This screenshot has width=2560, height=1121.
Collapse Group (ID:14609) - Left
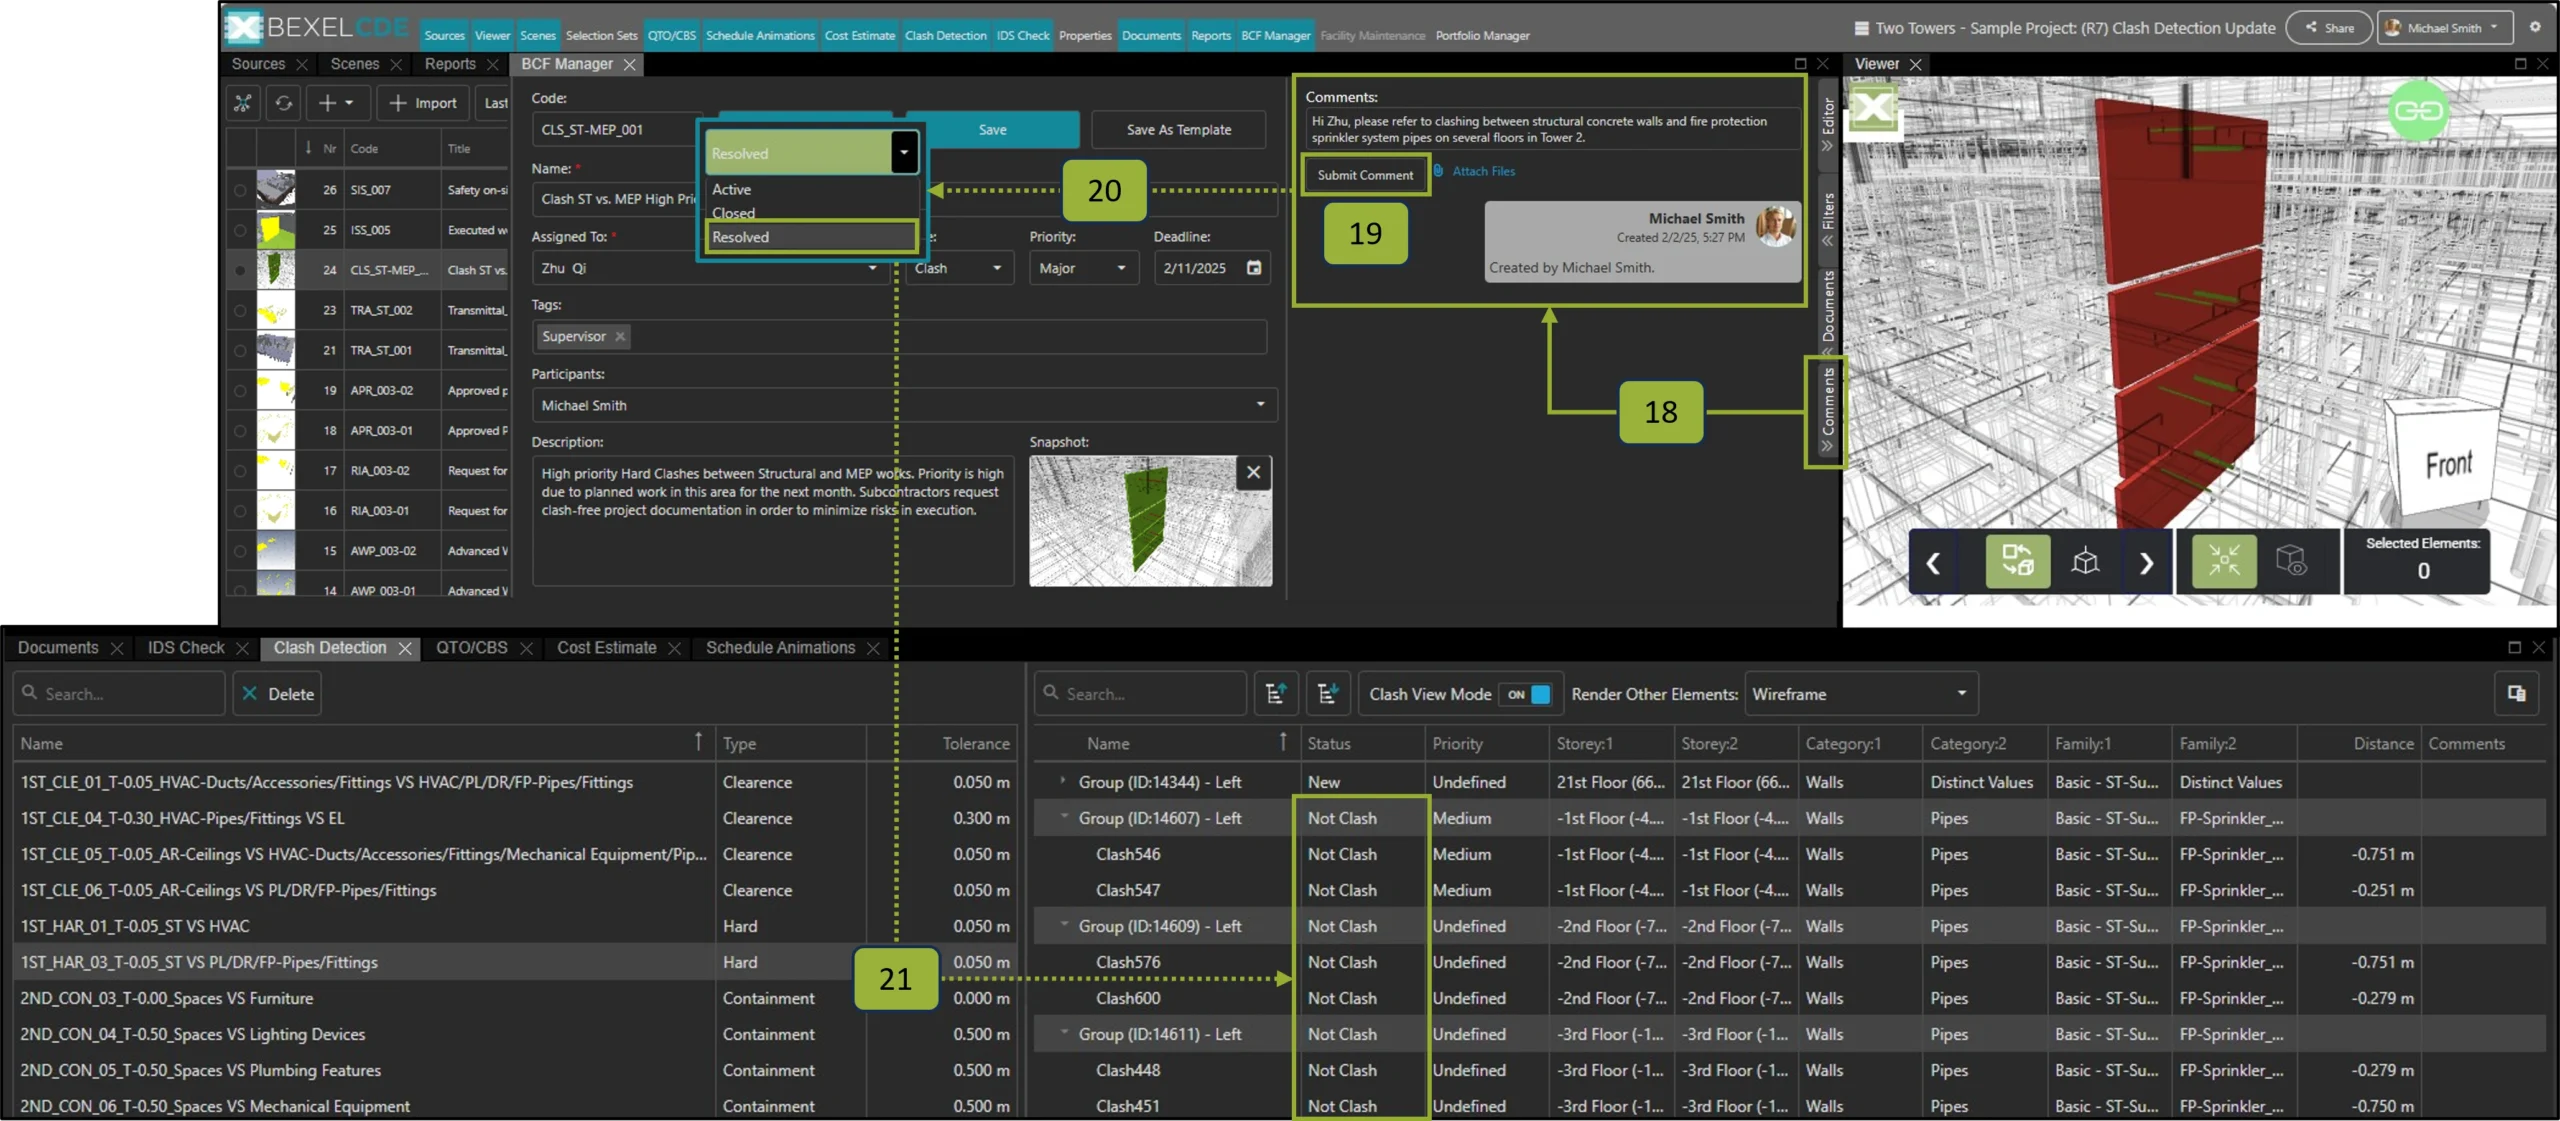pos(1064,925)
